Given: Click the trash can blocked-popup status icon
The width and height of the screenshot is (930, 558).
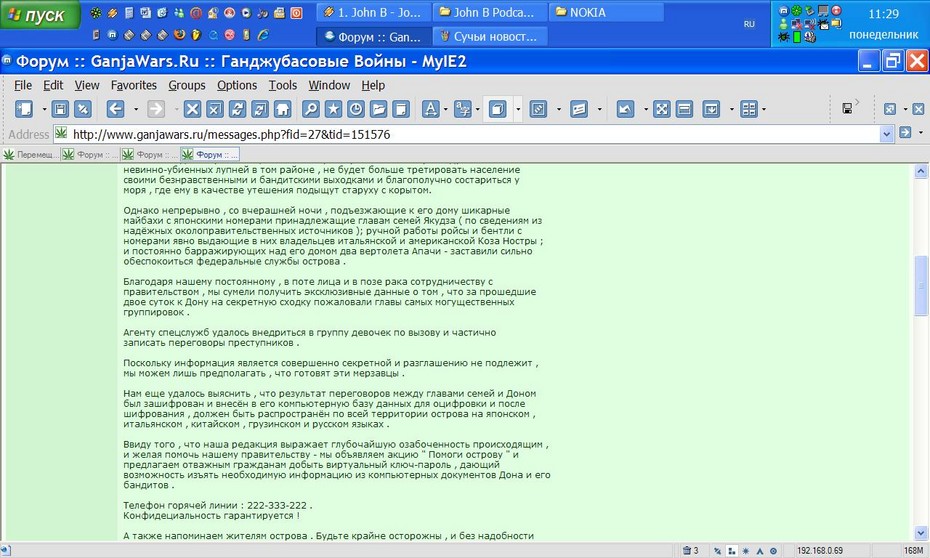Looking at the screenshot, I should point(687,550).
